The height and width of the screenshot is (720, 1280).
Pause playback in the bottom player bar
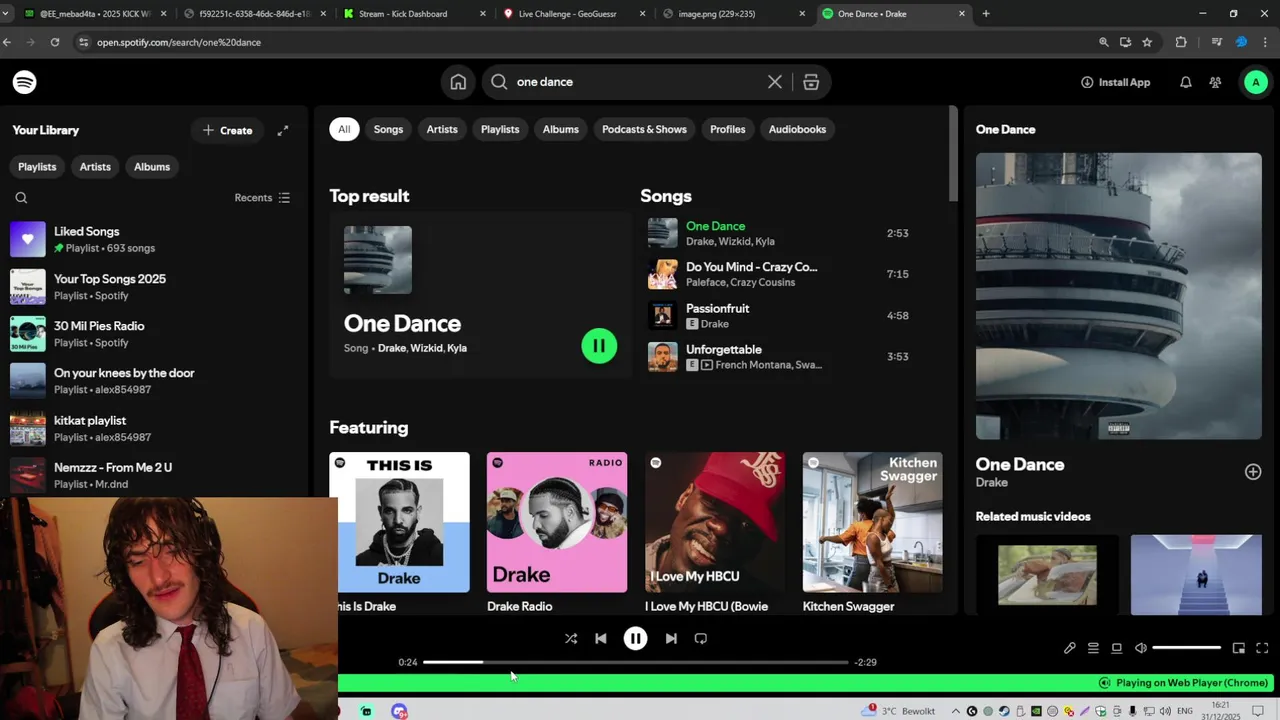tap(635, 638)
